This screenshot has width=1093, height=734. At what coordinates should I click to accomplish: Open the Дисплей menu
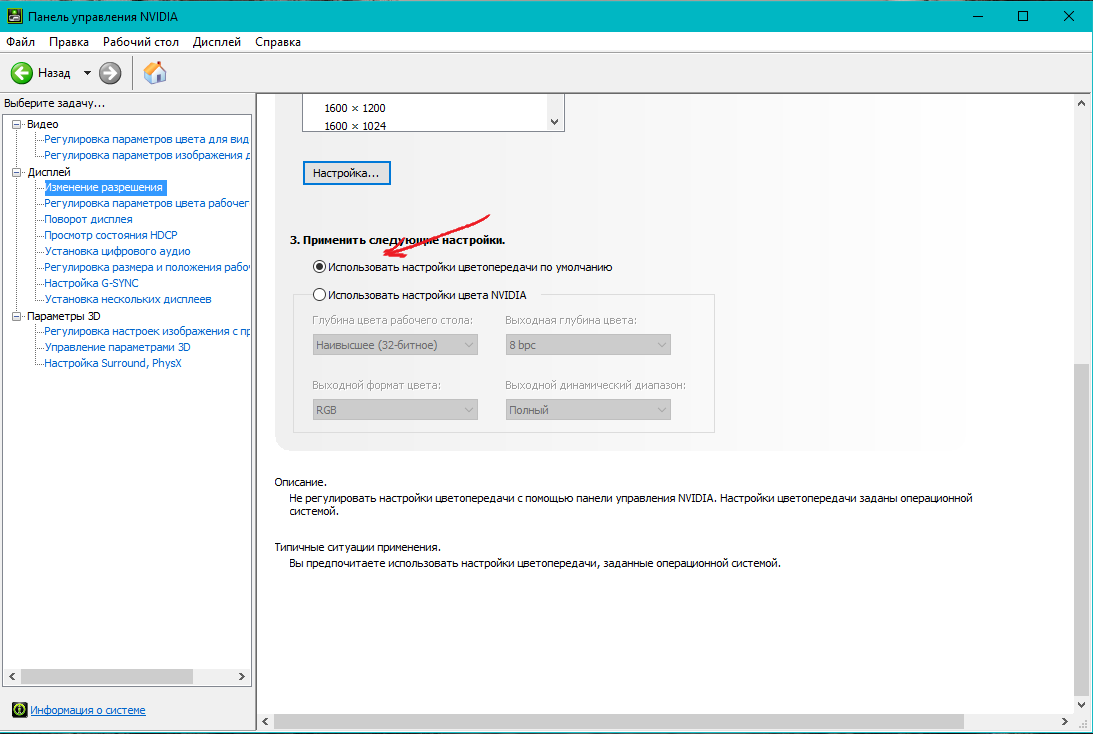(x=217, y=42)
